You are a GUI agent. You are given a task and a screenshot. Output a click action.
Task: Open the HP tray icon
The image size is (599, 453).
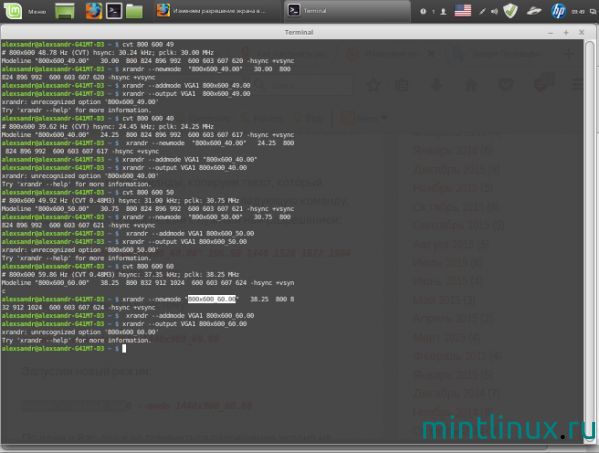(558, 11)
